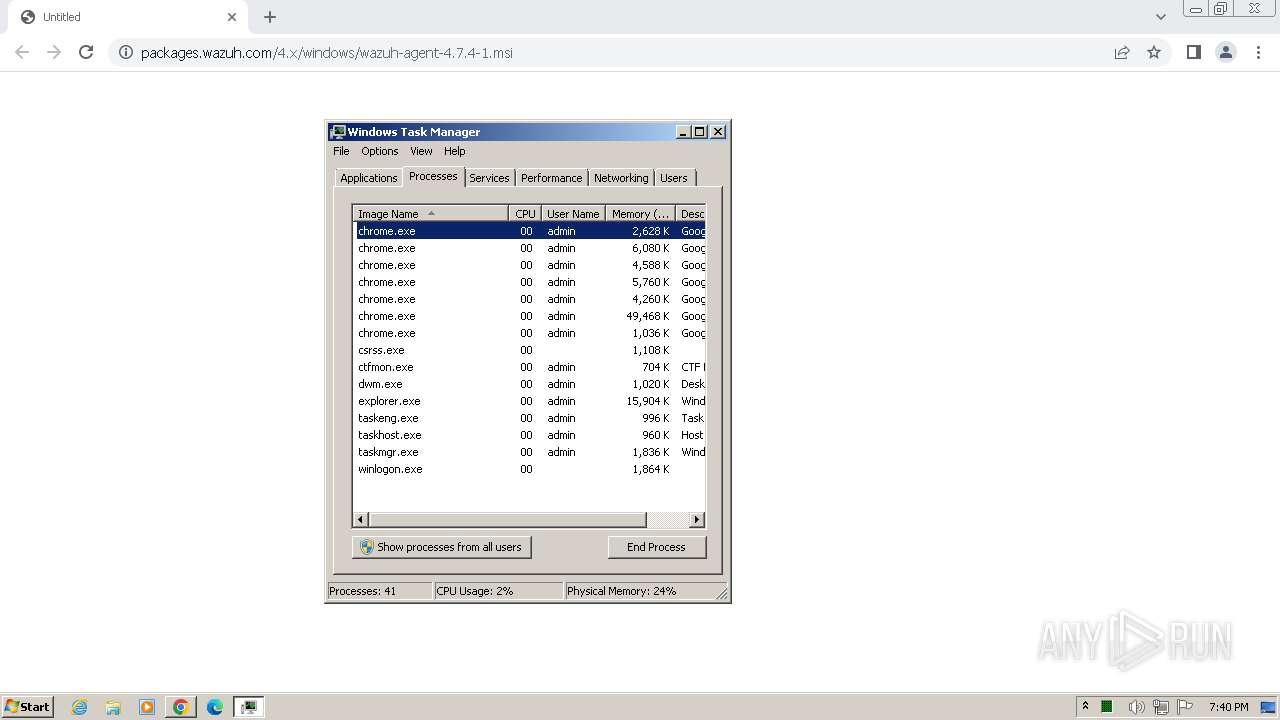Screen dimensions: 1280x720
Task: Switch to the Processes tab
Action: 433,176
